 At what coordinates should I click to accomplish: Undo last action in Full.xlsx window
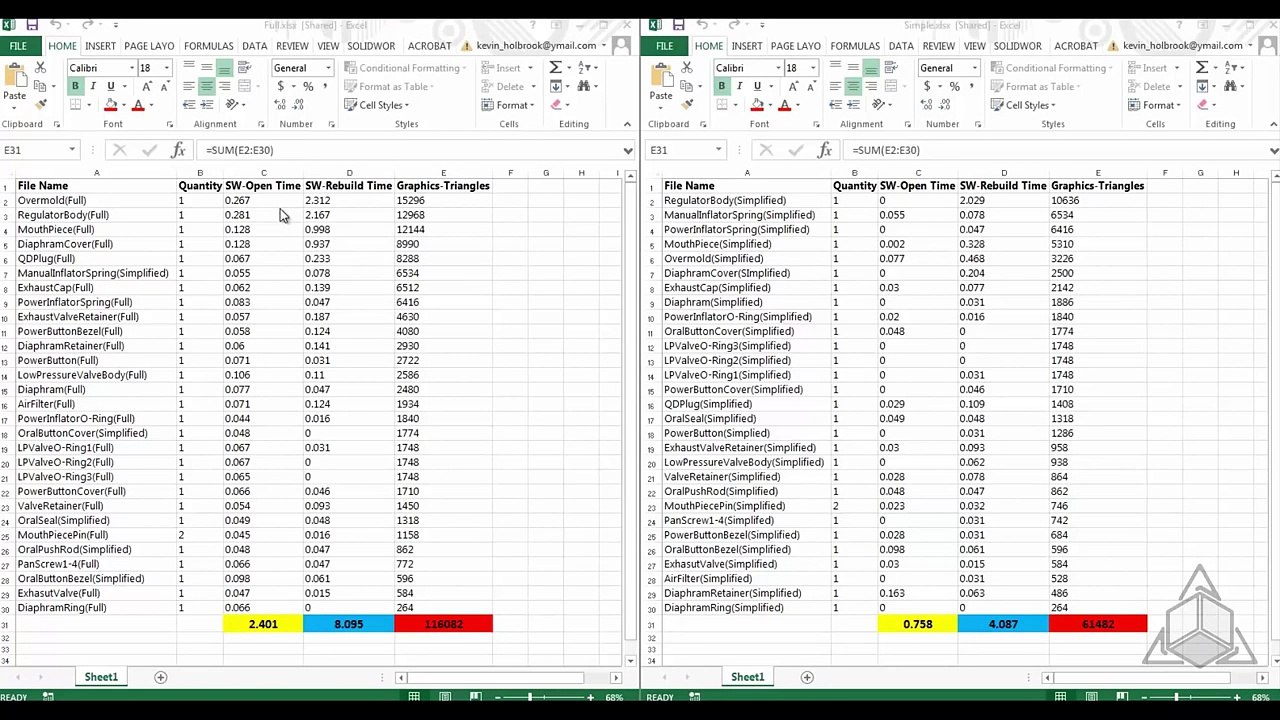56,25
